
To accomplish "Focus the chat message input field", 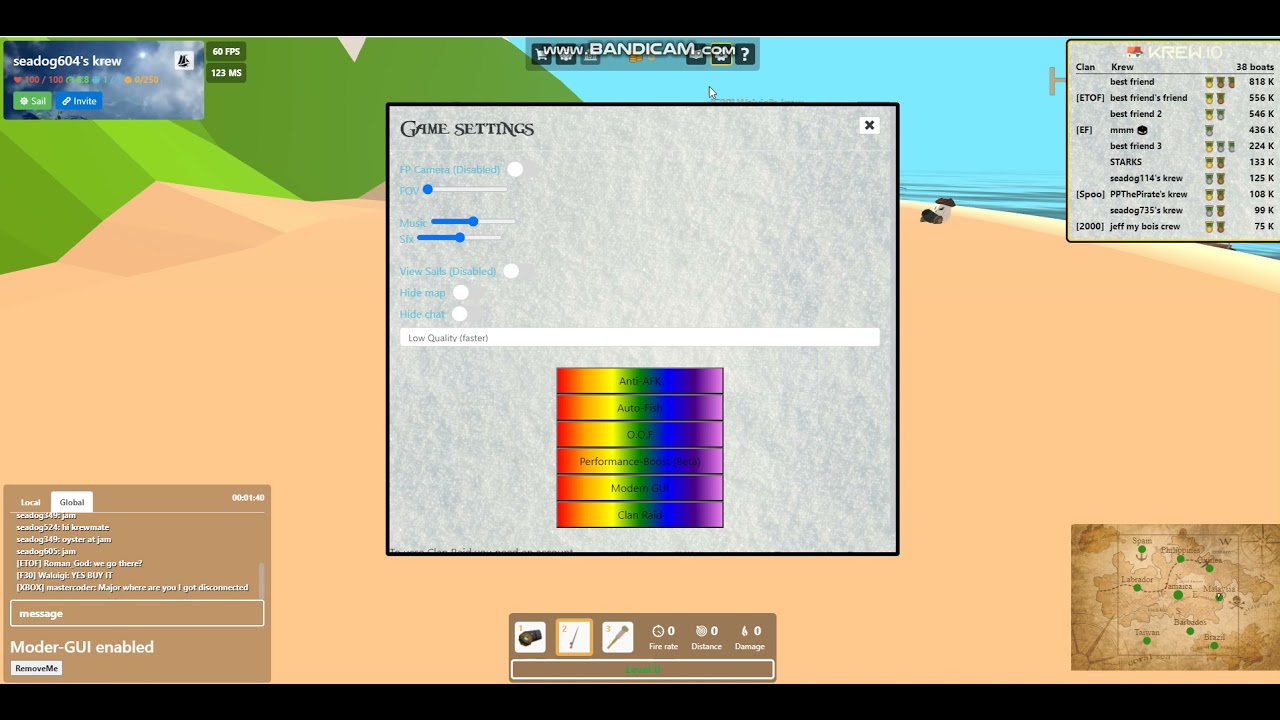I will pyautogui.click(x=137, y=613).
